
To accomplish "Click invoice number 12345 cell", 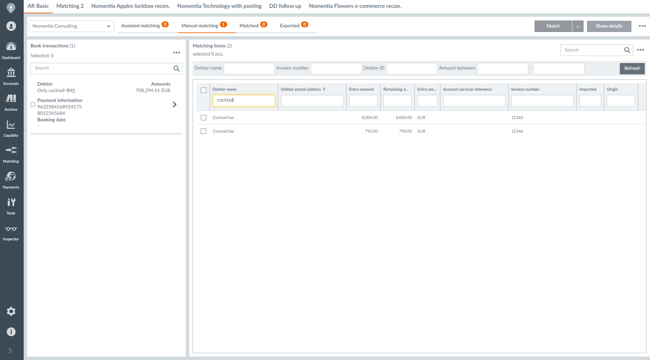I will click(x=517, y=118).
